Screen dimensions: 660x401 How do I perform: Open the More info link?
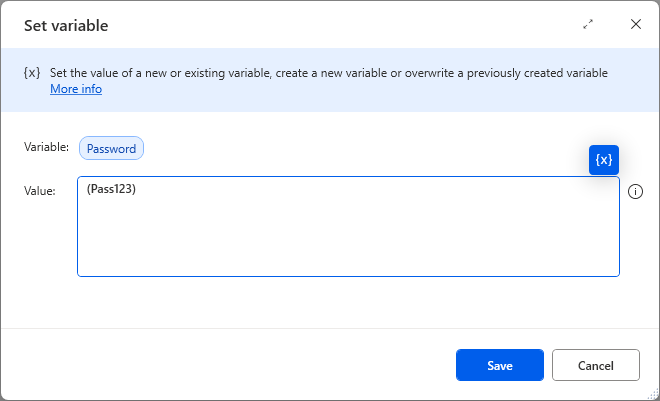tap(76, 89)
